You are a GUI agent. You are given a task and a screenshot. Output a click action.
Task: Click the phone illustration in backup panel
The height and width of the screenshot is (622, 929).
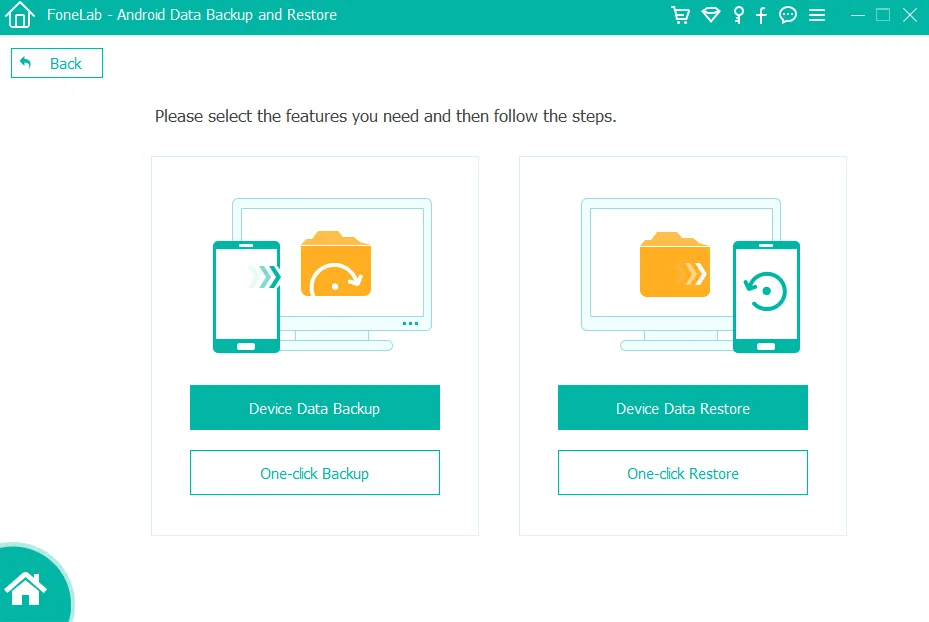click(246, 296)
